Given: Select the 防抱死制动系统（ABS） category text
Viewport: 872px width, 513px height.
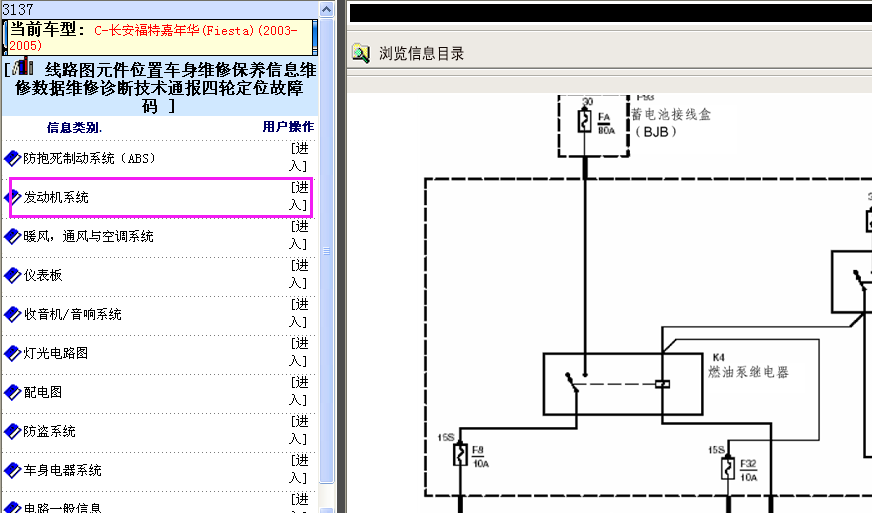Looking at the screenshot, I should [90, 159].
